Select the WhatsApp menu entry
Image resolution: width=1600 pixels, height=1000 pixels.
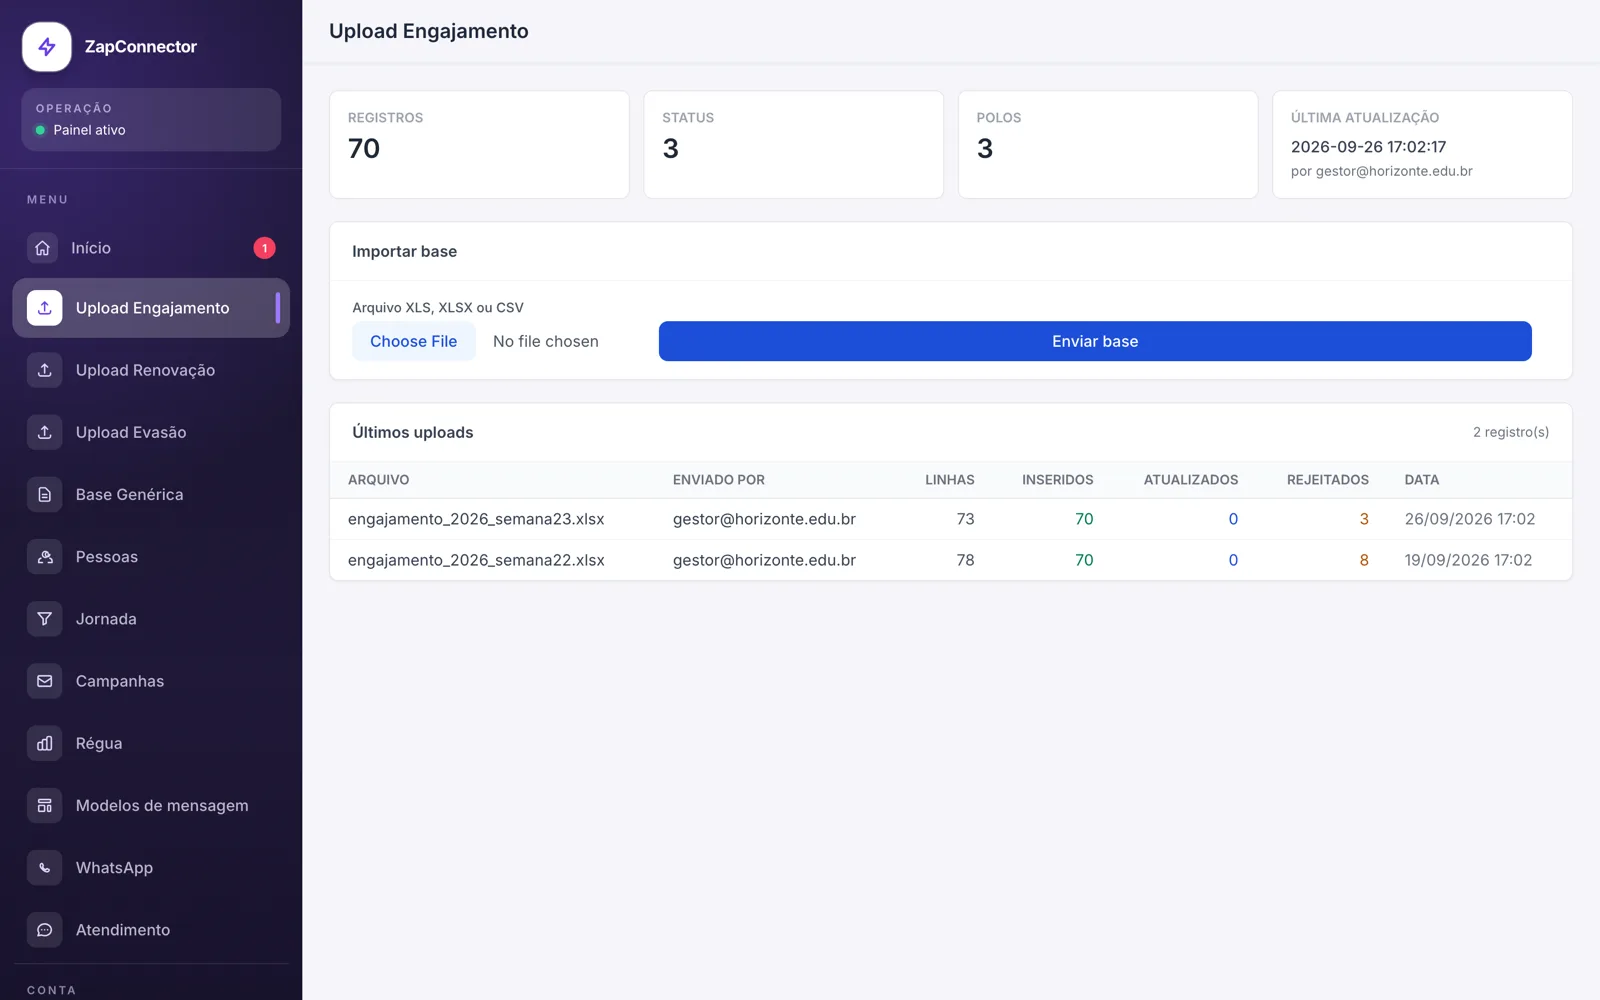coord(151,868)
